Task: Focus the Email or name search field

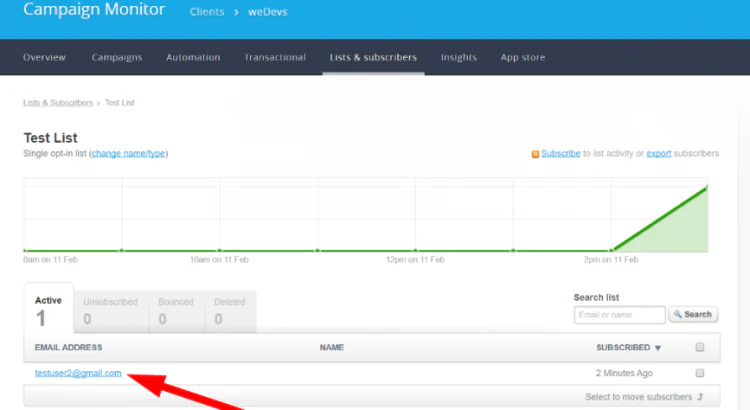Action: pyautogui.click(x=619, y=315)
